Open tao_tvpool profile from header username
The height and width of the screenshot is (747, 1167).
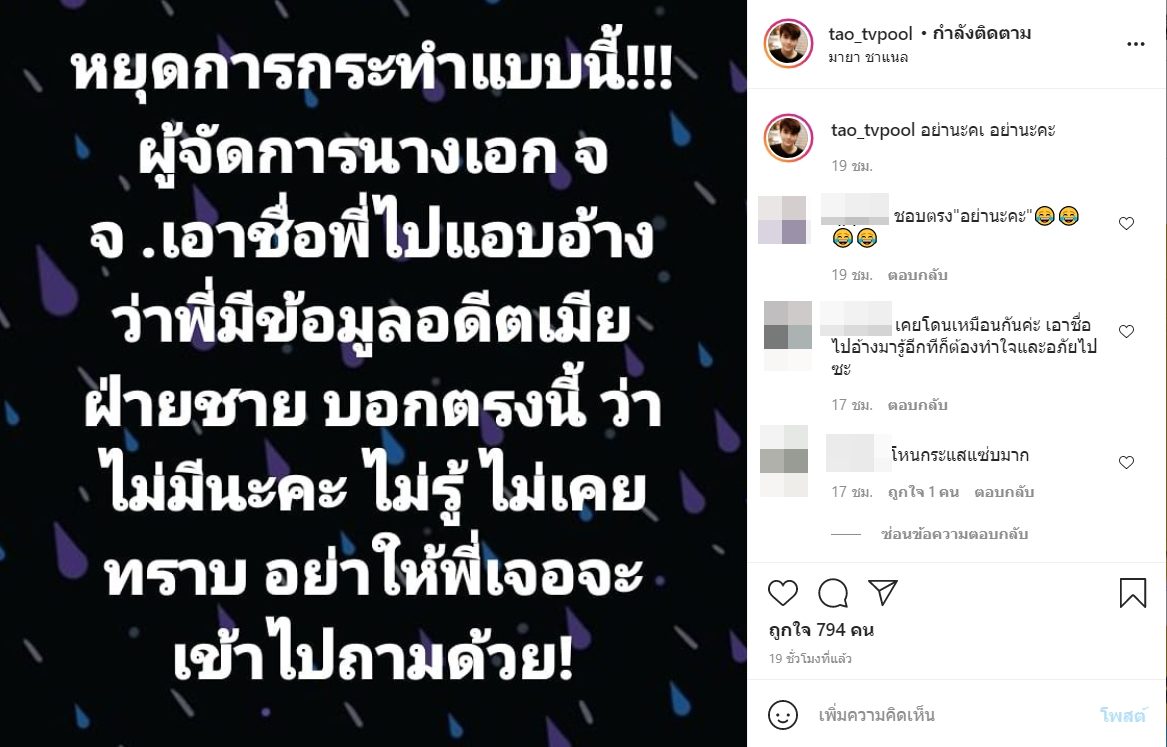click(870, 33)
